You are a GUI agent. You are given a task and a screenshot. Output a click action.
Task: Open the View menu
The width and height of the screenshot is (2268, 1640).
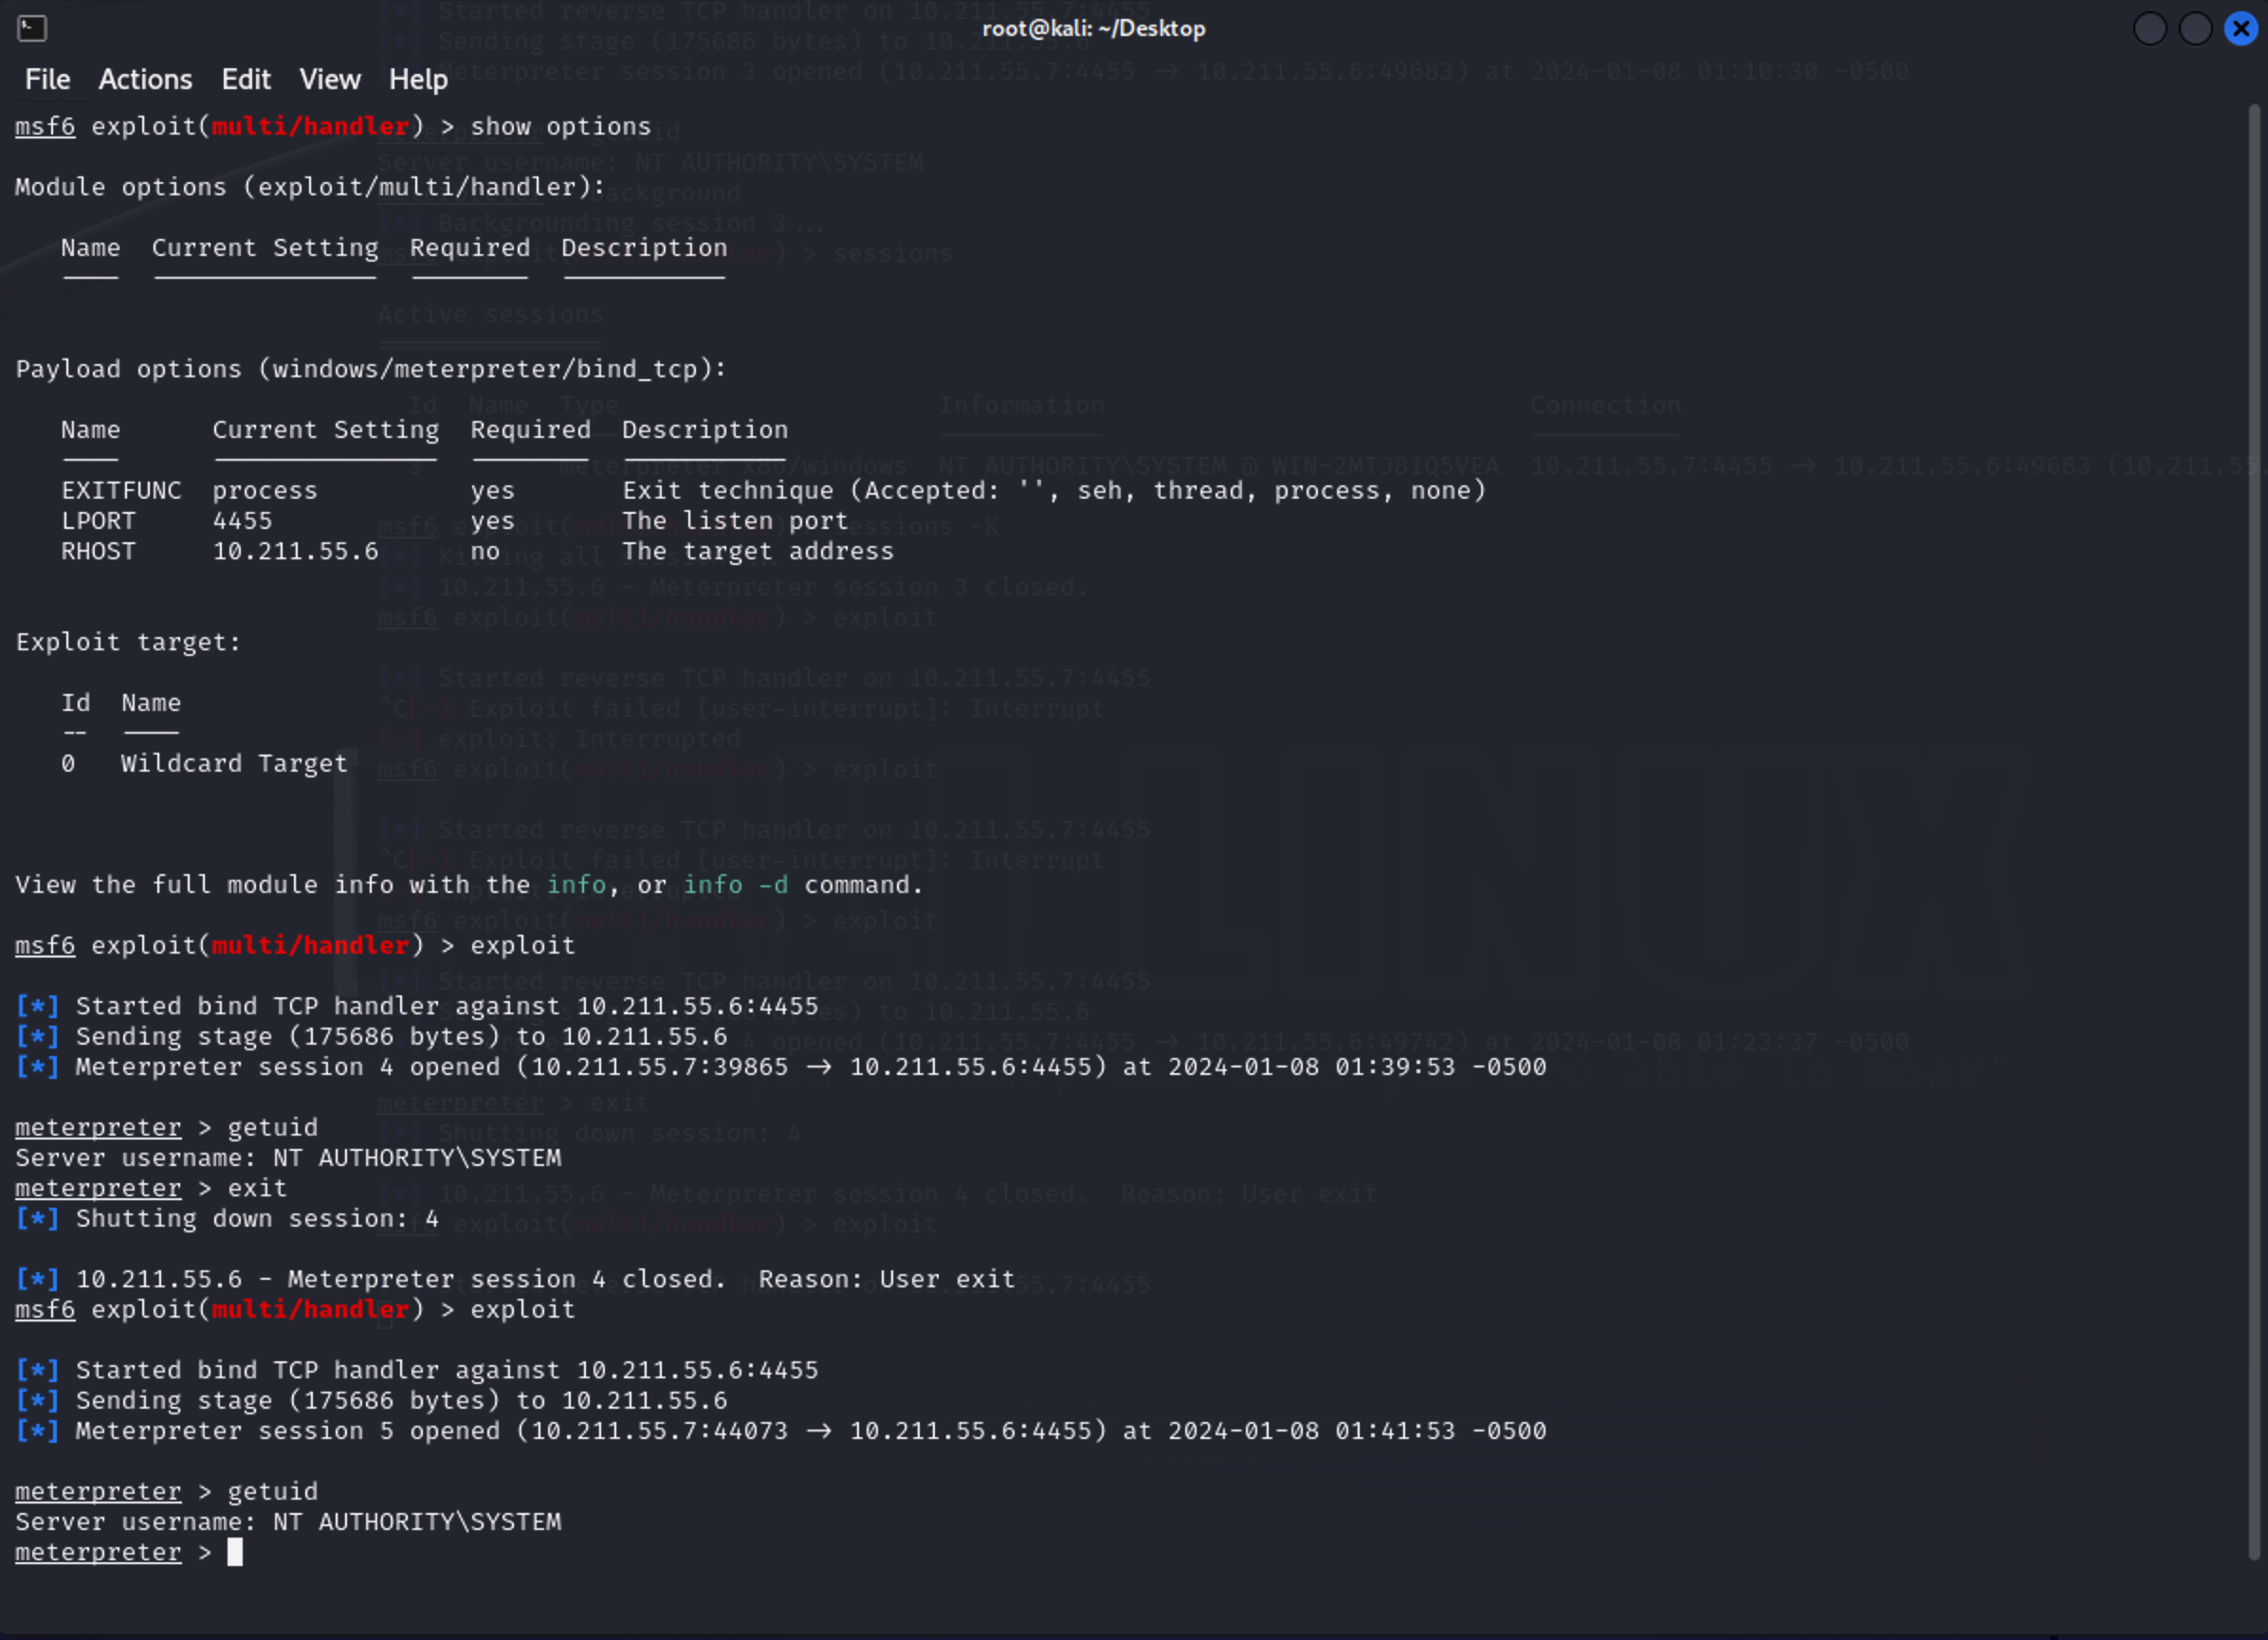coord(330,79)
